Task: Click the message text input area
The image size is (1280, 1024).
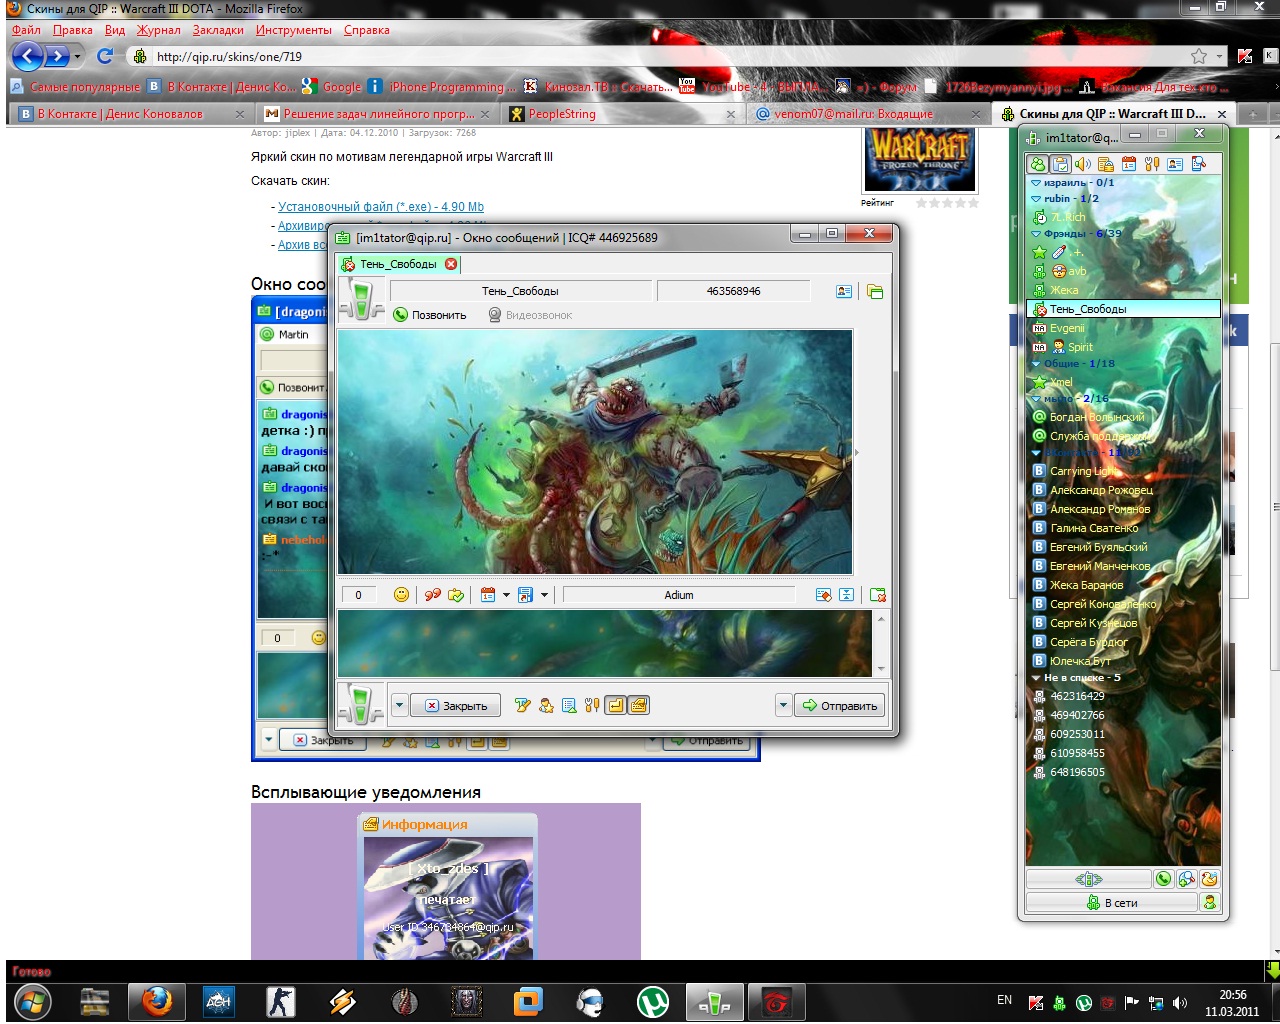Action: [x=605, y=643]
